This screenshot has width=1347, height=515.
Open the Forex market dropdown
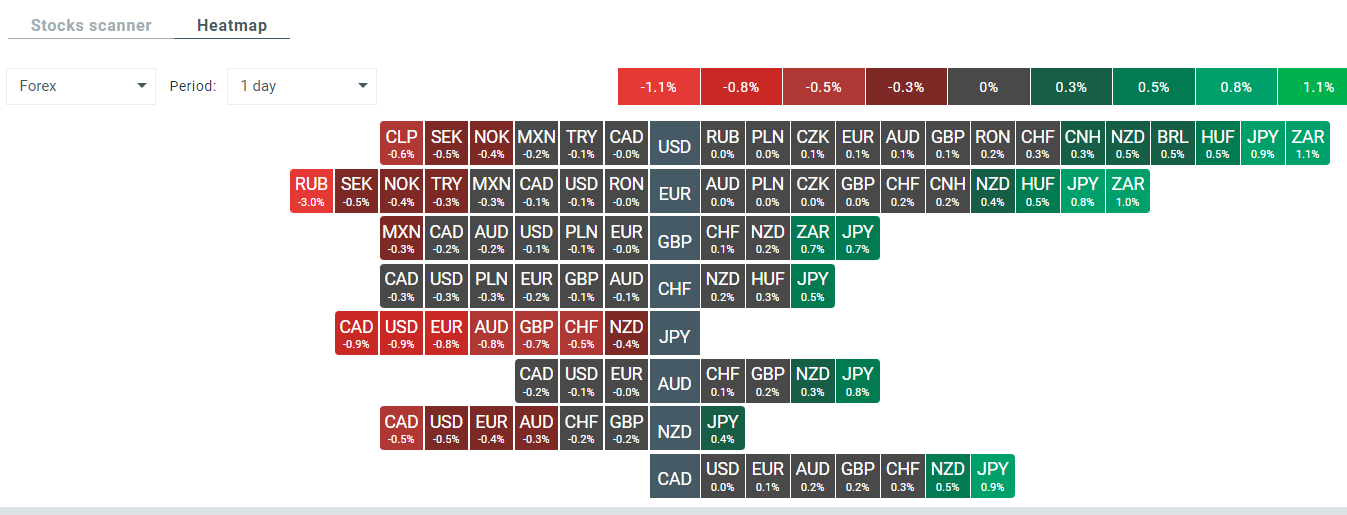coord(81,86)
